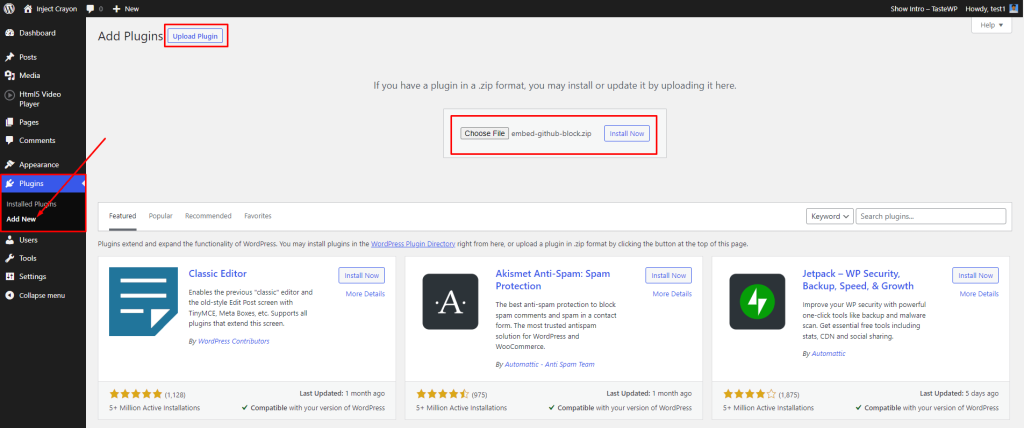The image size is (1024, 428).
Task: Open the Users icon in sidebar
Action: [x=10, y=240]
